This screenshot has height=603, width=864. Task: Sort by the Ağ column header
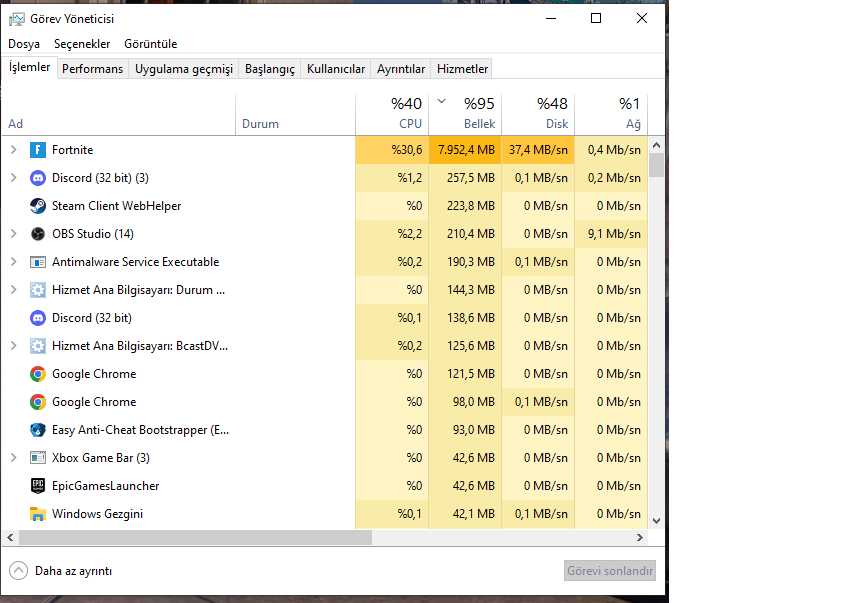coord(611,115)
